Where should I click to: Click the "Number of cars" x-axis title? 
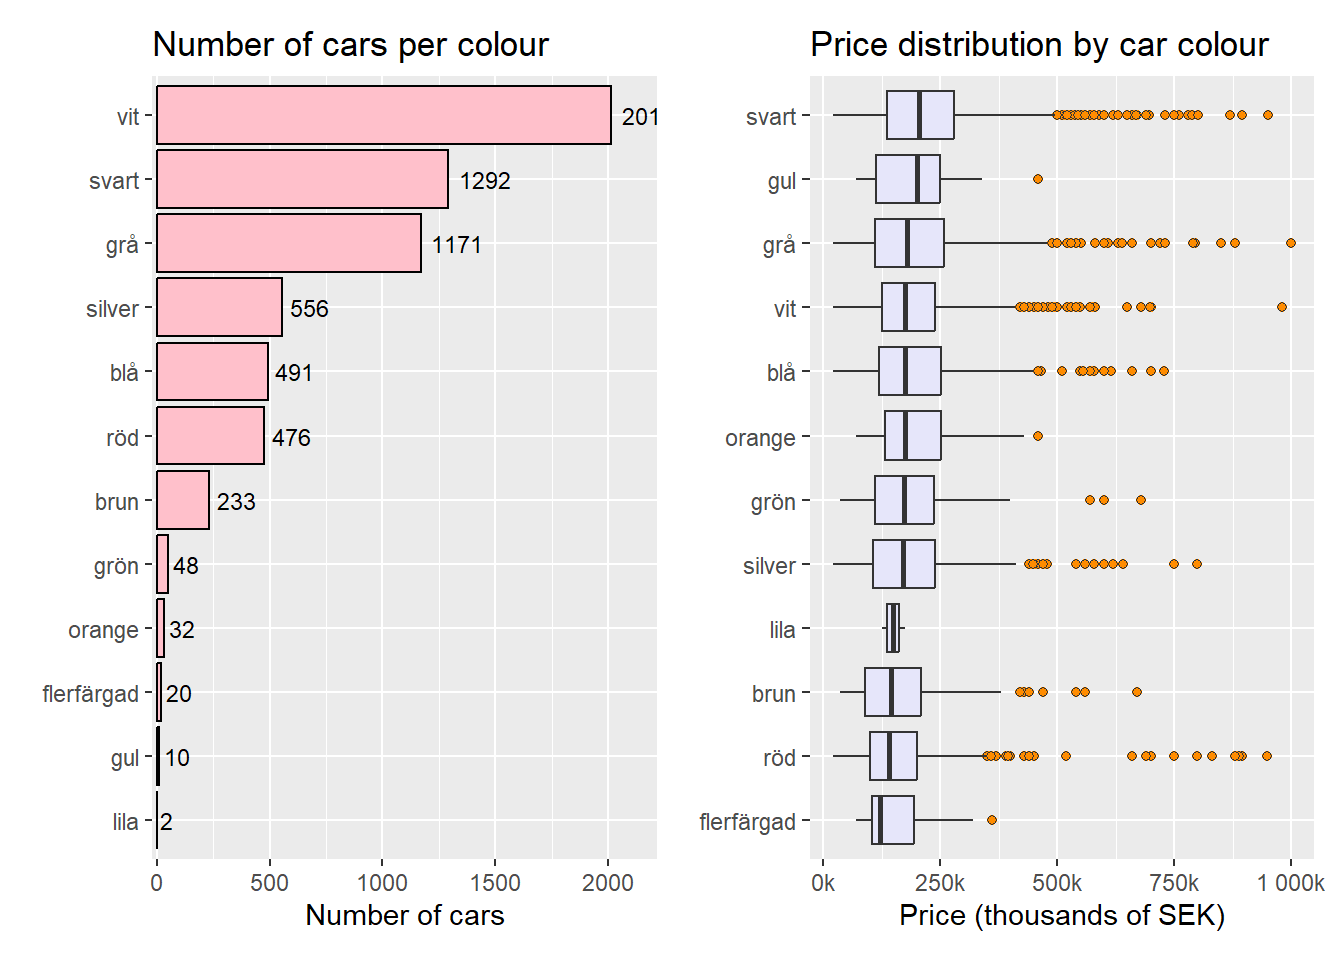[x=405, y=915]
